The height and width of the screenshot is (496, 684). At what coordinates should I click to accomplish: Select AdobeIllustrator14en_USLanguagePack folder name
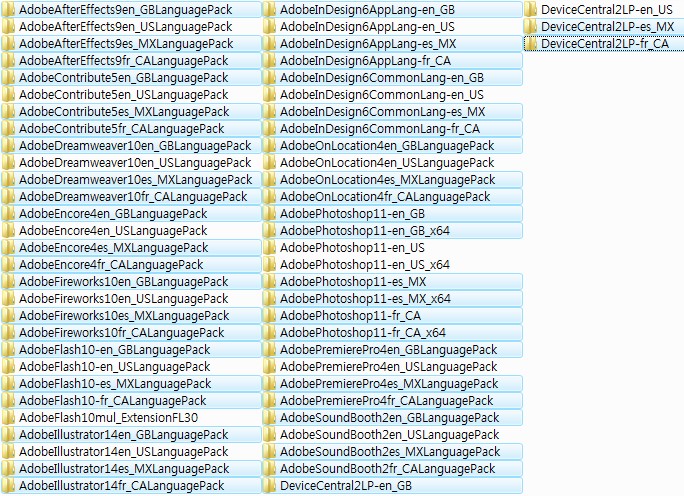click(x=123, y=452)
